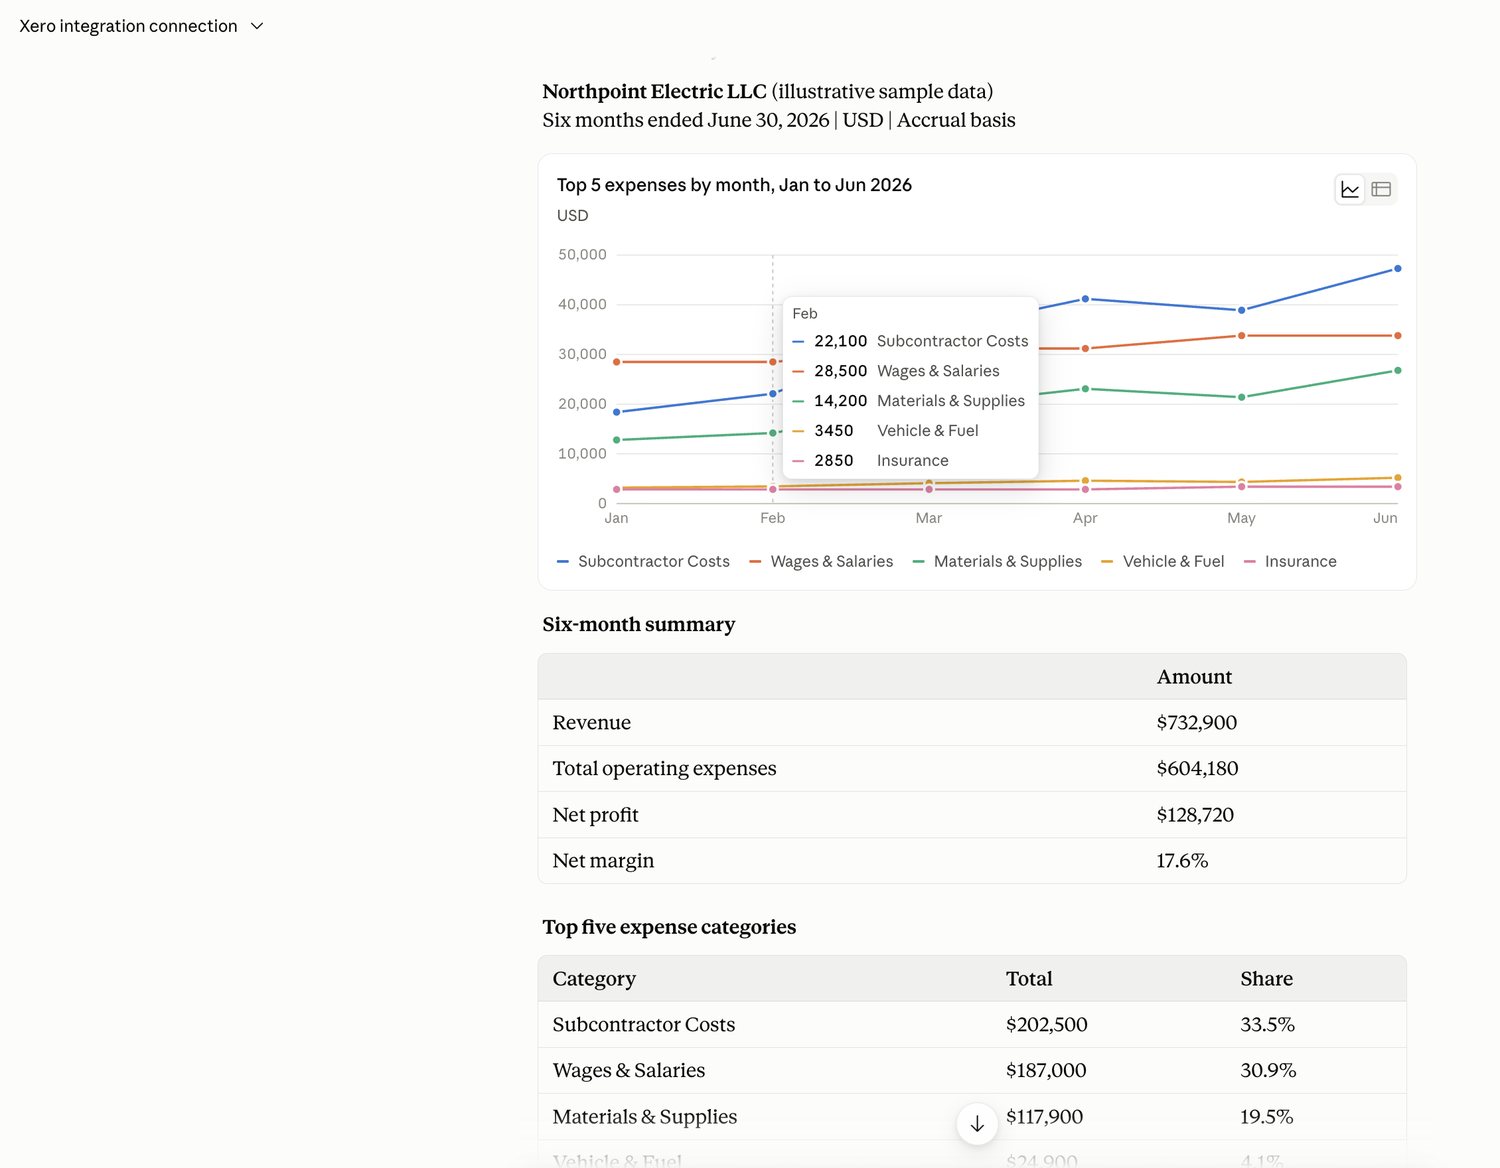Select the Subcontractor Costs table row label
1500x1168 pixels.
click(644, 1025)
